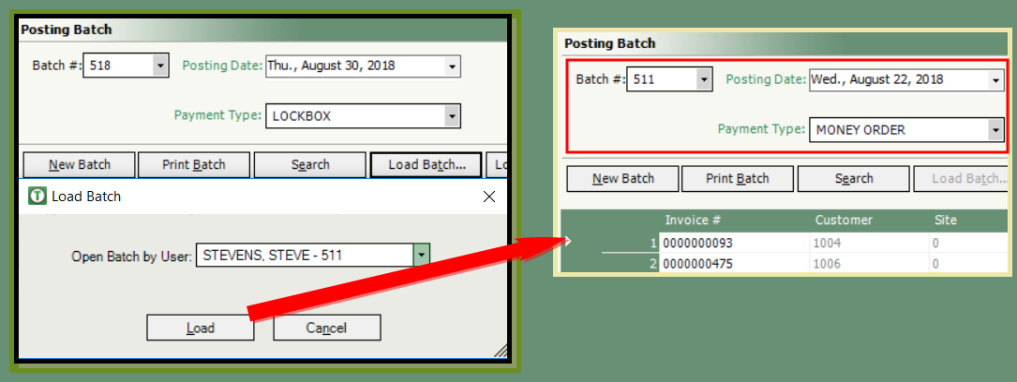The width and height of the screenshot is (1017, 382).
Task: Click Search in right Posting Batch window
Action: (x=854, y=178)
